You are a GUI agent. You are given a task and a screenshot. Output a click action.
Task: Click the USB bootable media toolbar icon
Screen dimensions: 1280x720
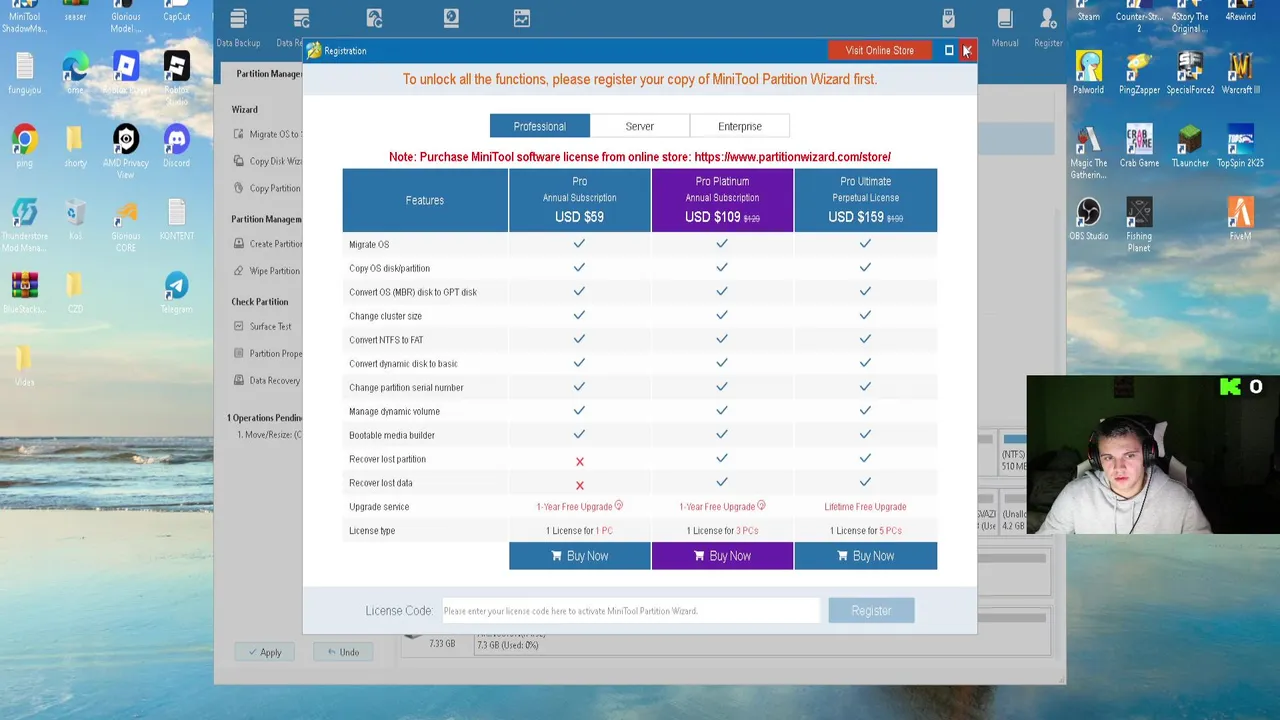coord(949,18)
